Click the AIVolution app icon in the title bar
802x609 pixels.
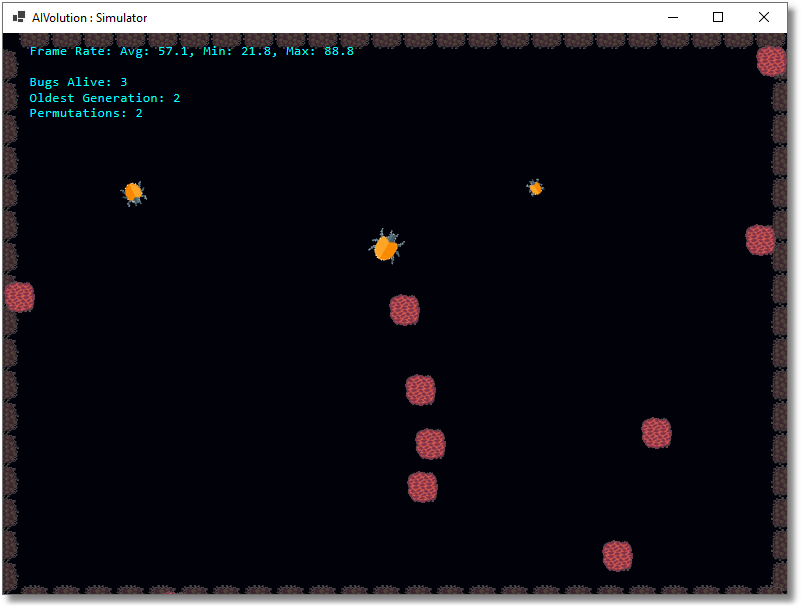click(19, 17)
